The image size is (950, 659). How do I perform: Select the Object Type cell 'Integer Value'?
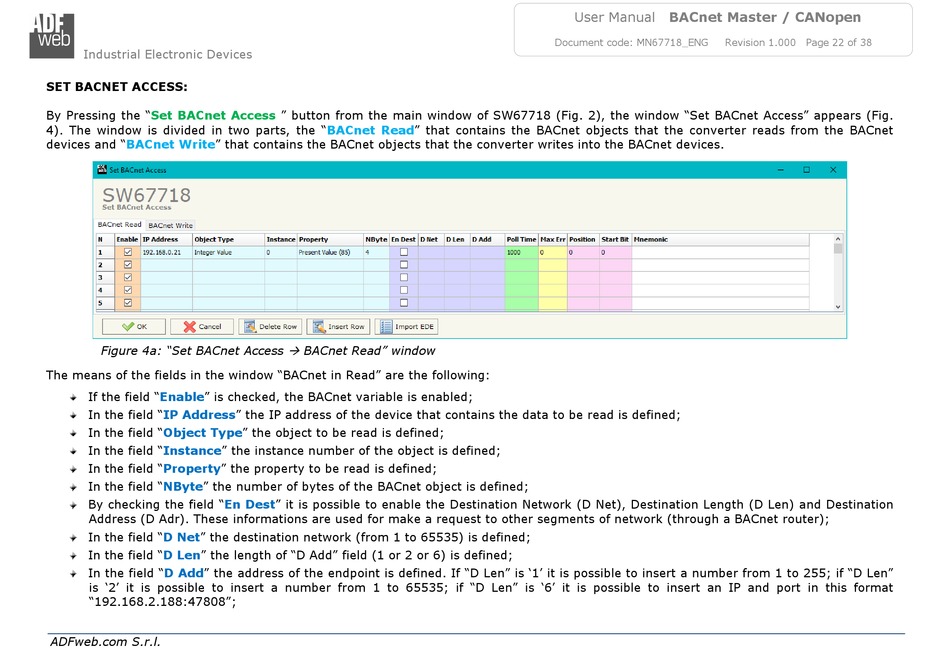coord(228,252)
